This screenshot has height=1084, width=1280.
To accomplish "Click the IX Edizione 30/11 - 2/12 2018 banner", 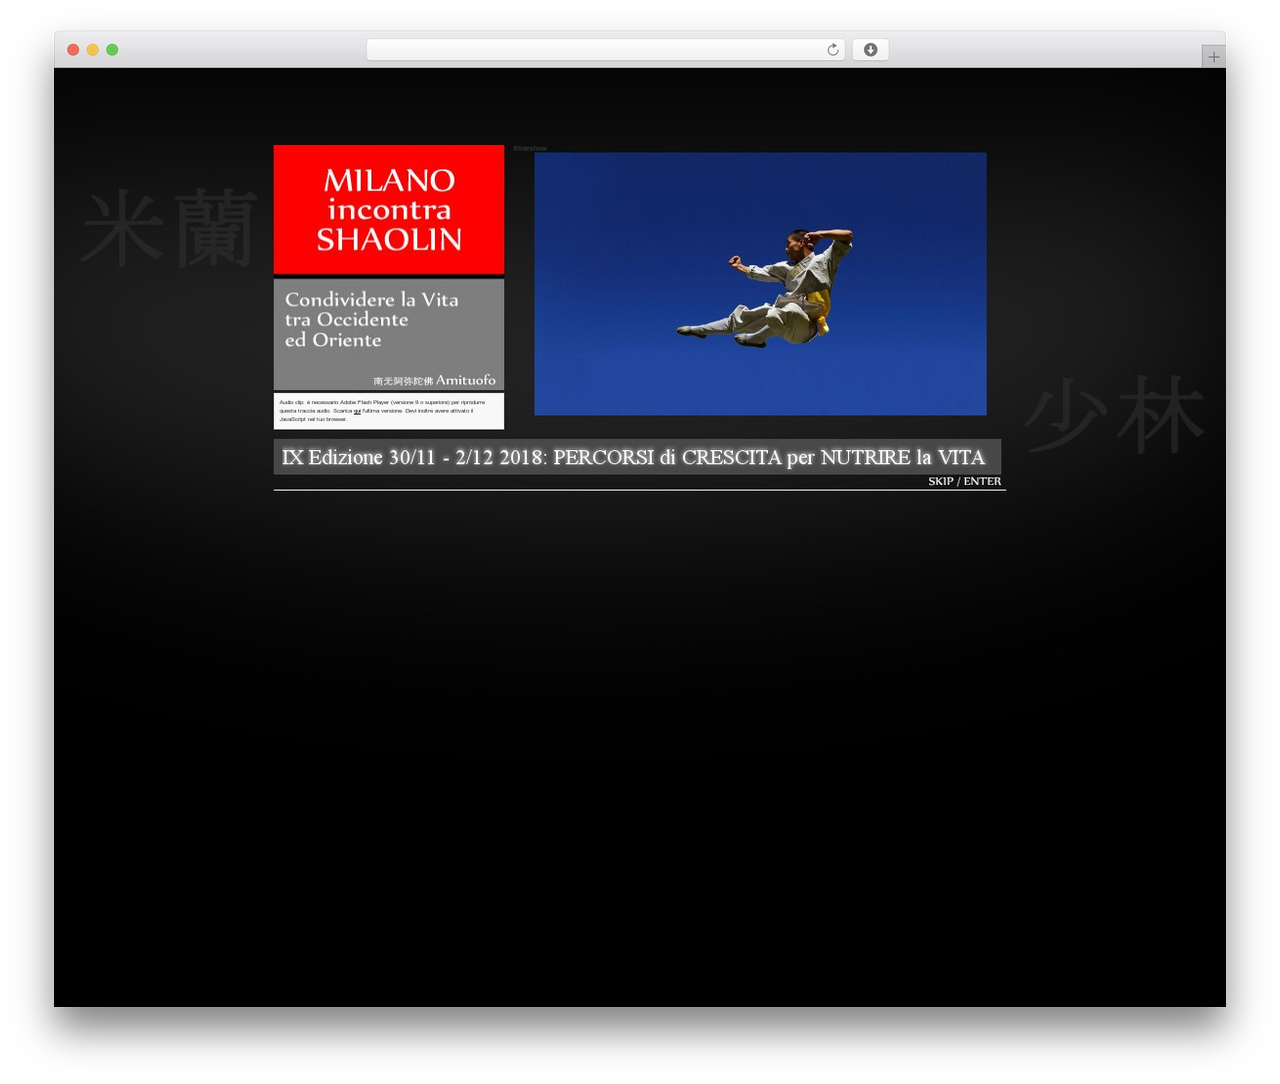I will point(637,457).
